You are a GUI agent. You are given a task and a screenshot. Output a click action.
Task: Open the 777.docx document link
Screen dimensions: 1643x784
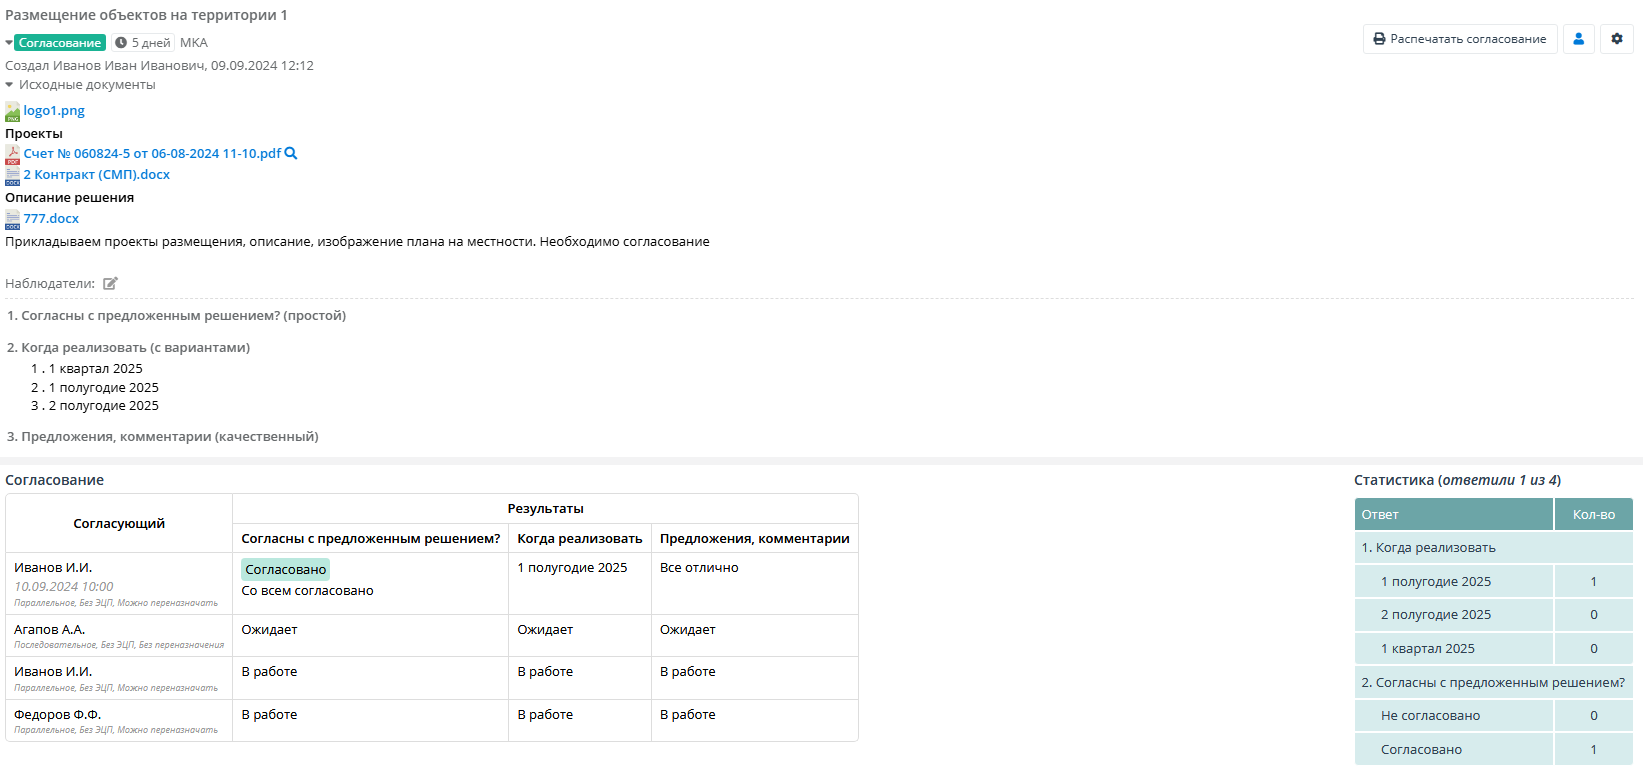pos(51,219)
